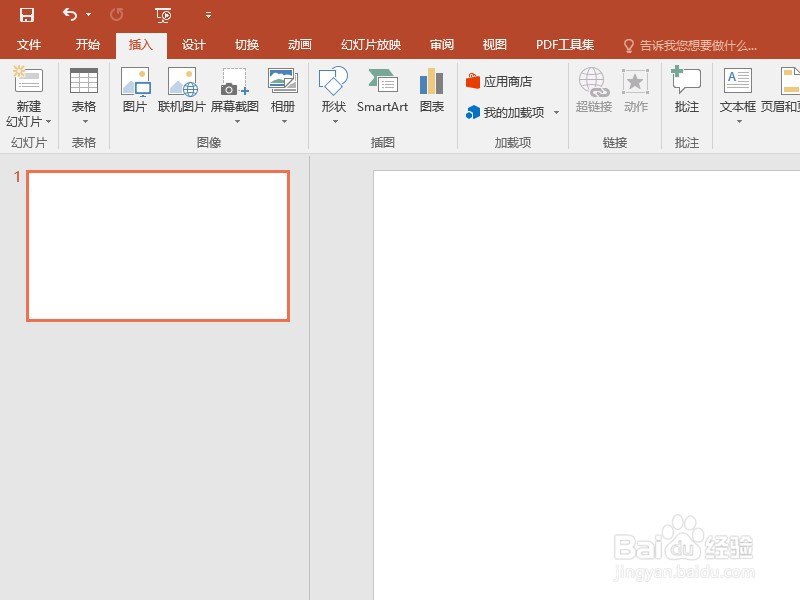Screen dimensions: 800x600
Task: Click the 屏幕截图 camera icon
Action: pos(235,82)
